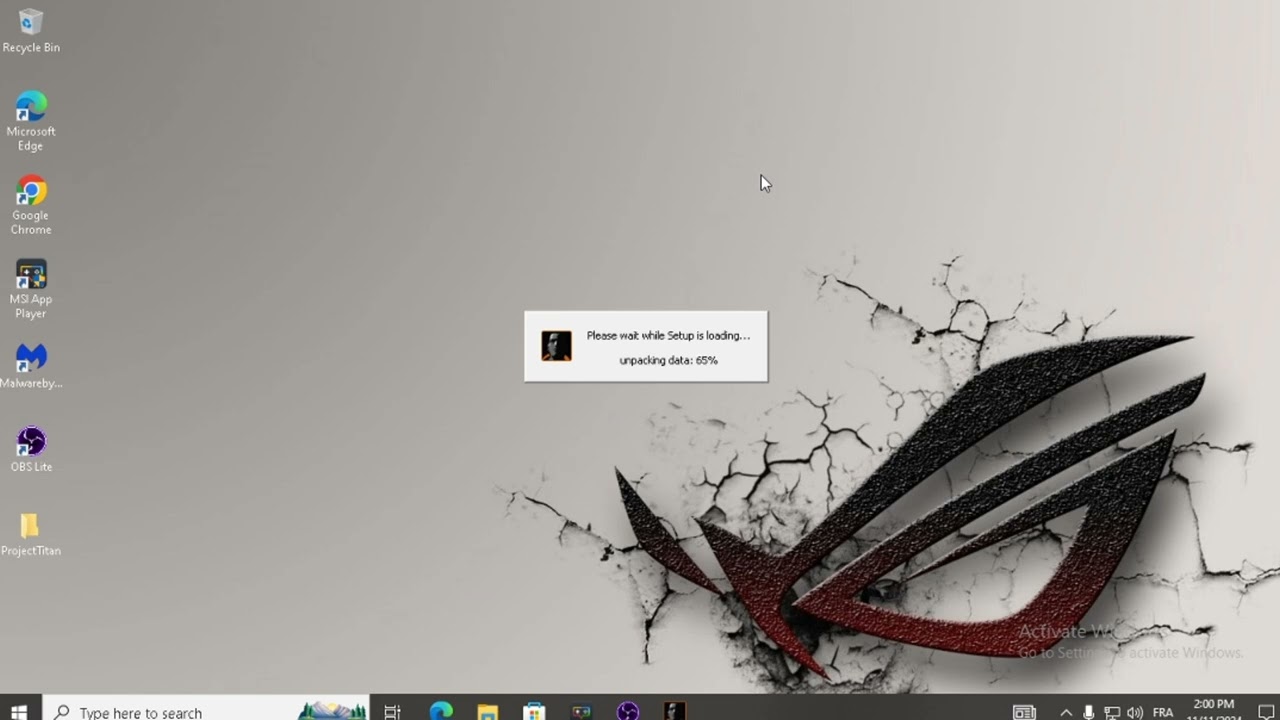The width and height of the screenshot is (1280, 720).
Task: Open the Action Center notifications icon
Action: (1266, 713)
